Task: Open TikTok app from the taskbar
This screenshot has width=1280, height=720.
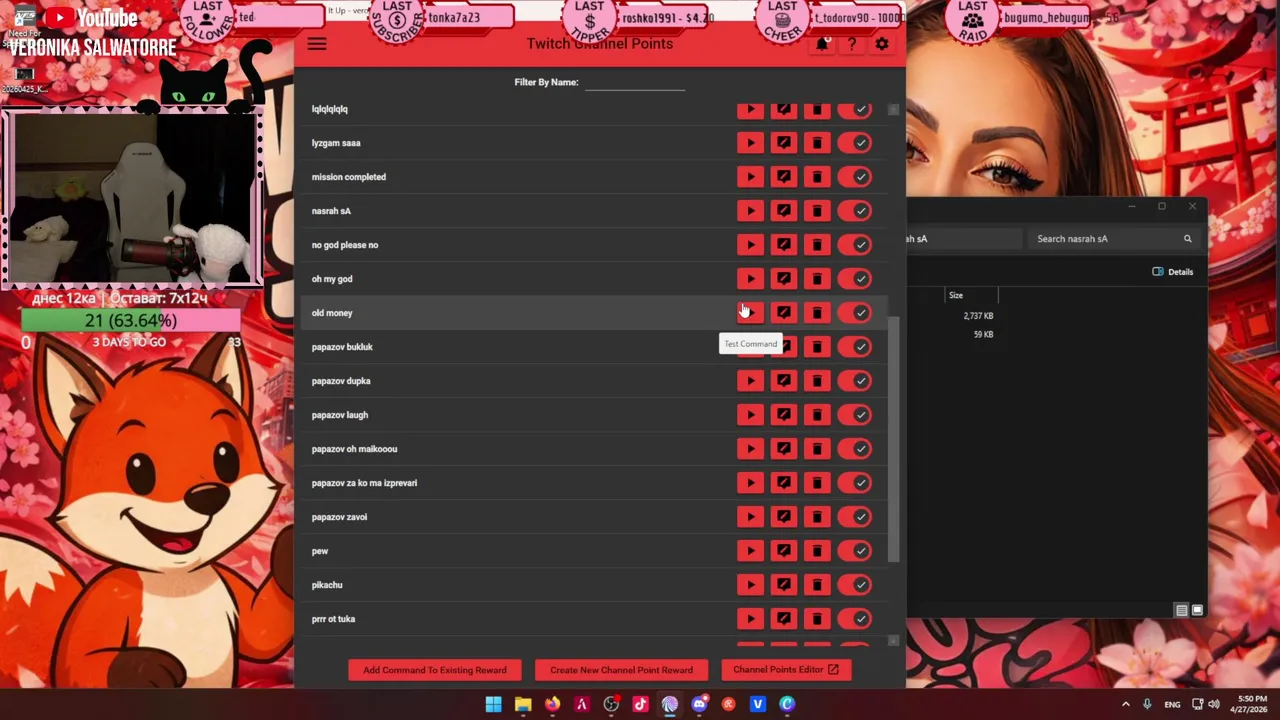Action: (640, 704)
